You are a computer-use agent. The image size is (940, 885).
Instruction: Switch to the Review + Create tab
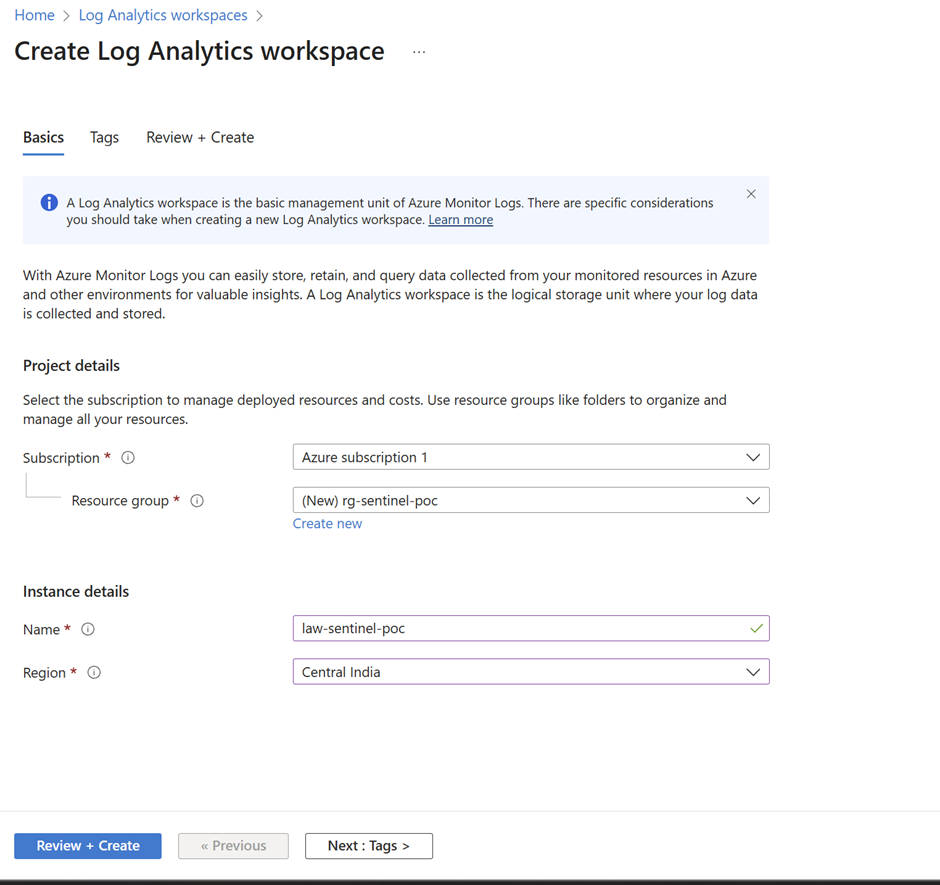point(200,138)
